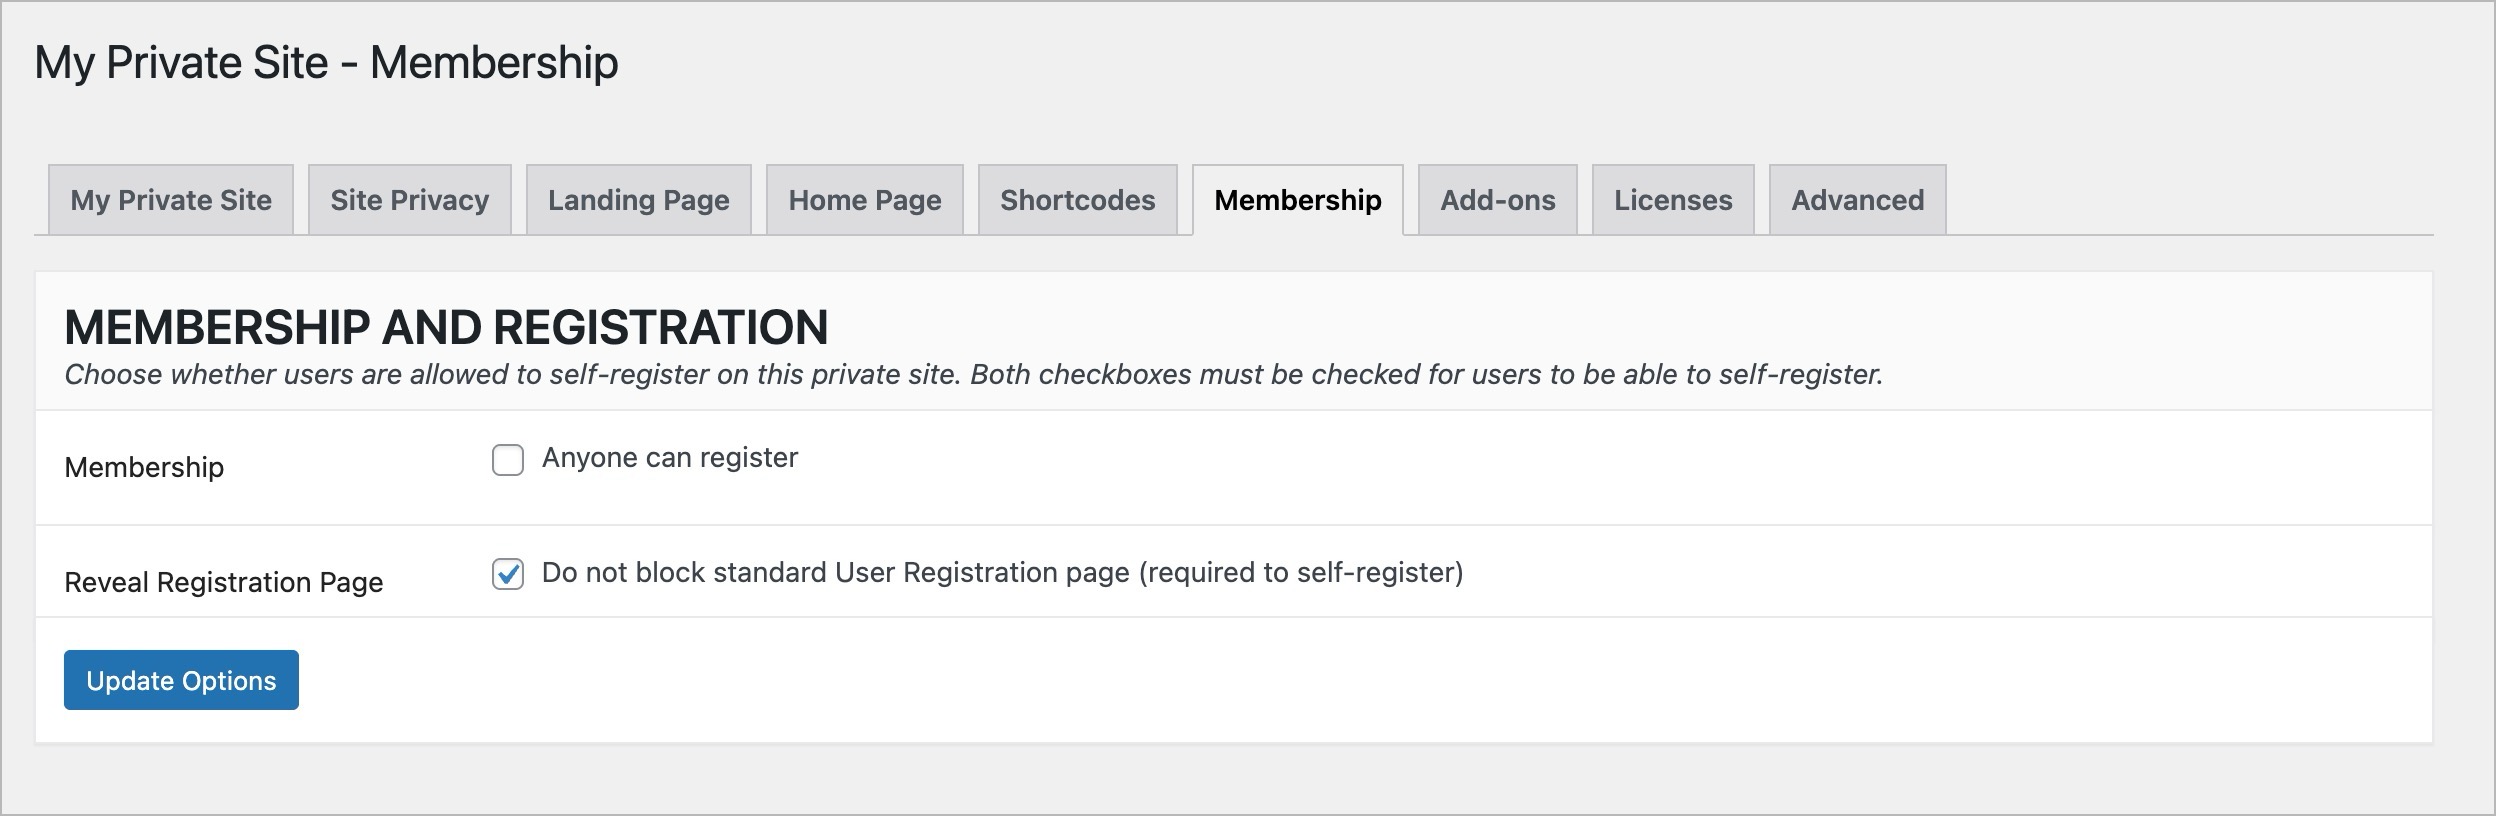Click the Update Options button
Screen dimensions: 2496x816
[181, 680]
